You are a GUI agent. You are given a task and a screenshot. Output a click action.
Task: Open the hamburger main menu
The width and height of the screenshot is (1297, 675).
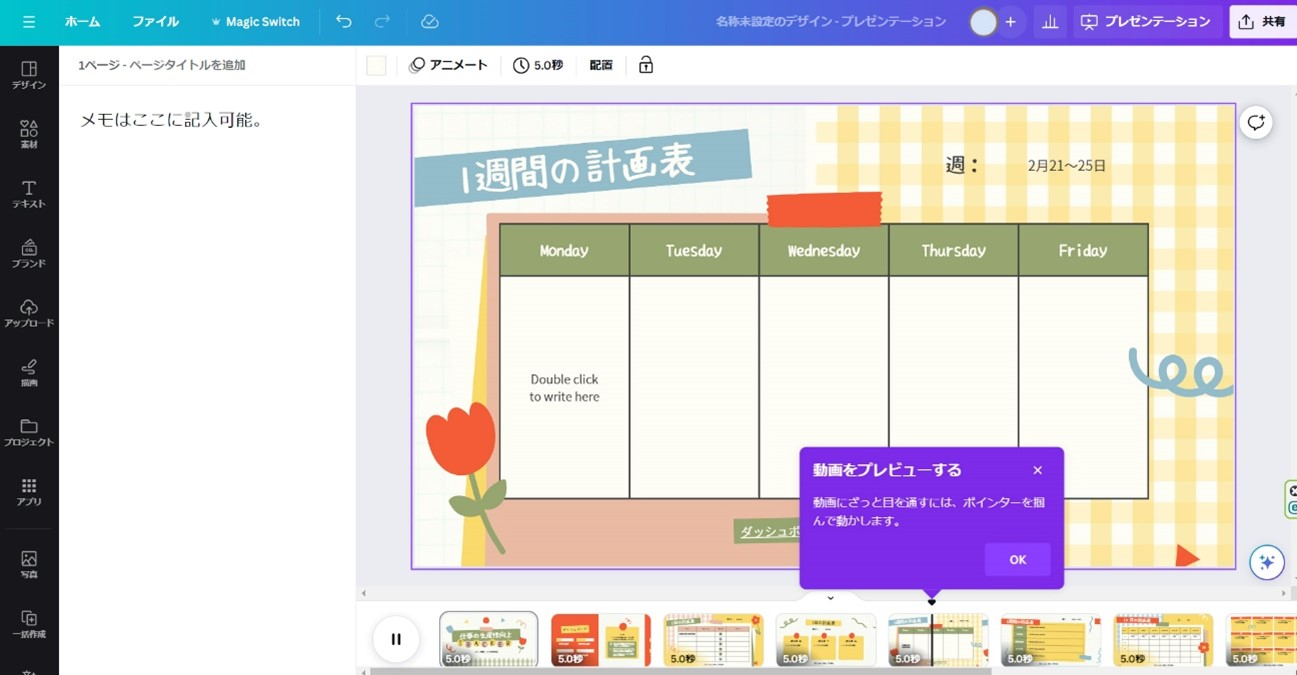(x=28, y=22)
